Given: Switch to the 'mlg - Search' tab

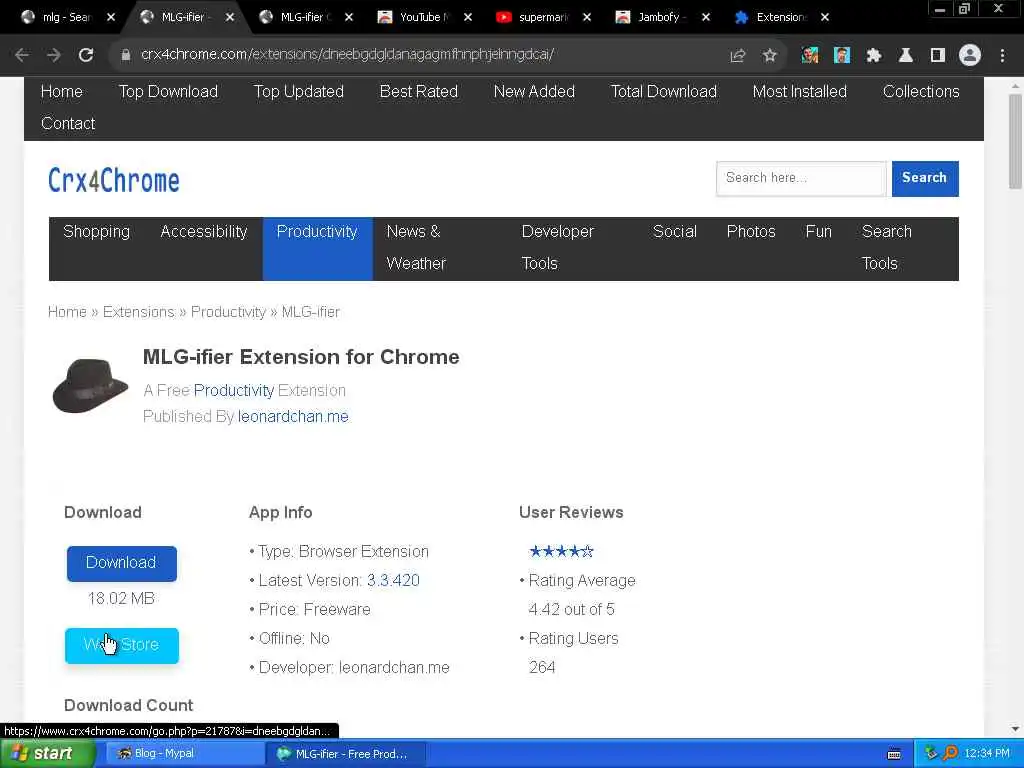Looking at the screenshot, I should tap(65, 18).
